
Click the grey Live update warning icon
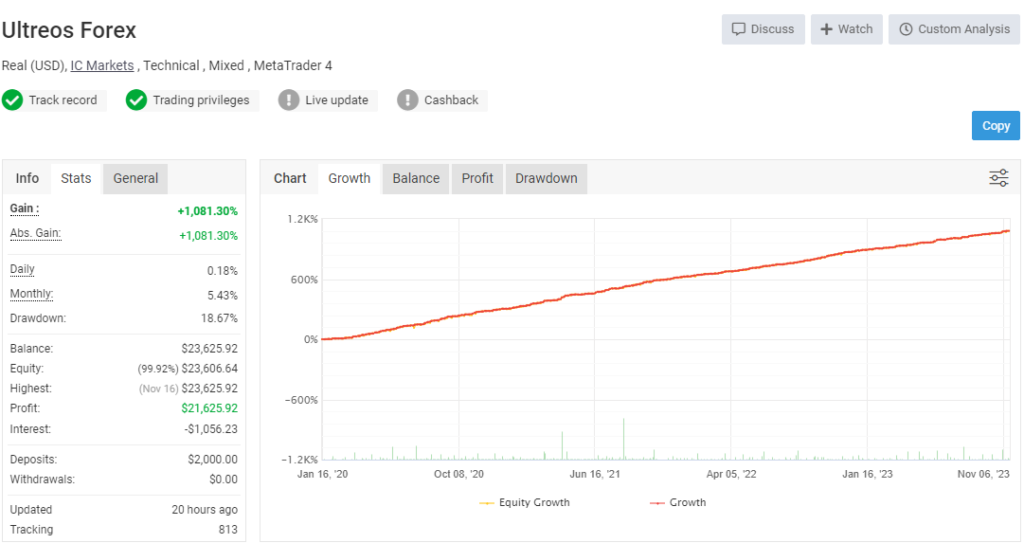point(288,100)
